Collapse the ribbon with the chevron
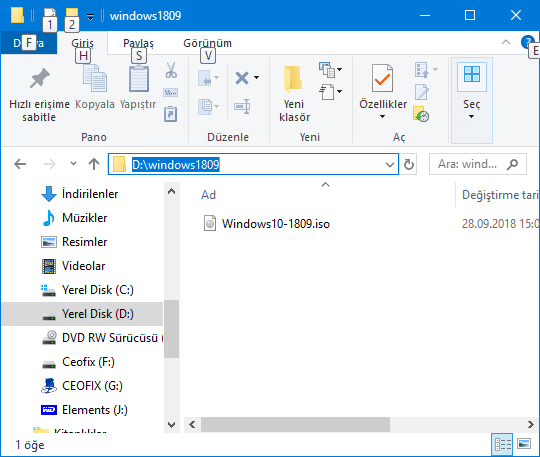Screen dimensions: 540x457 tap(506, 42)
